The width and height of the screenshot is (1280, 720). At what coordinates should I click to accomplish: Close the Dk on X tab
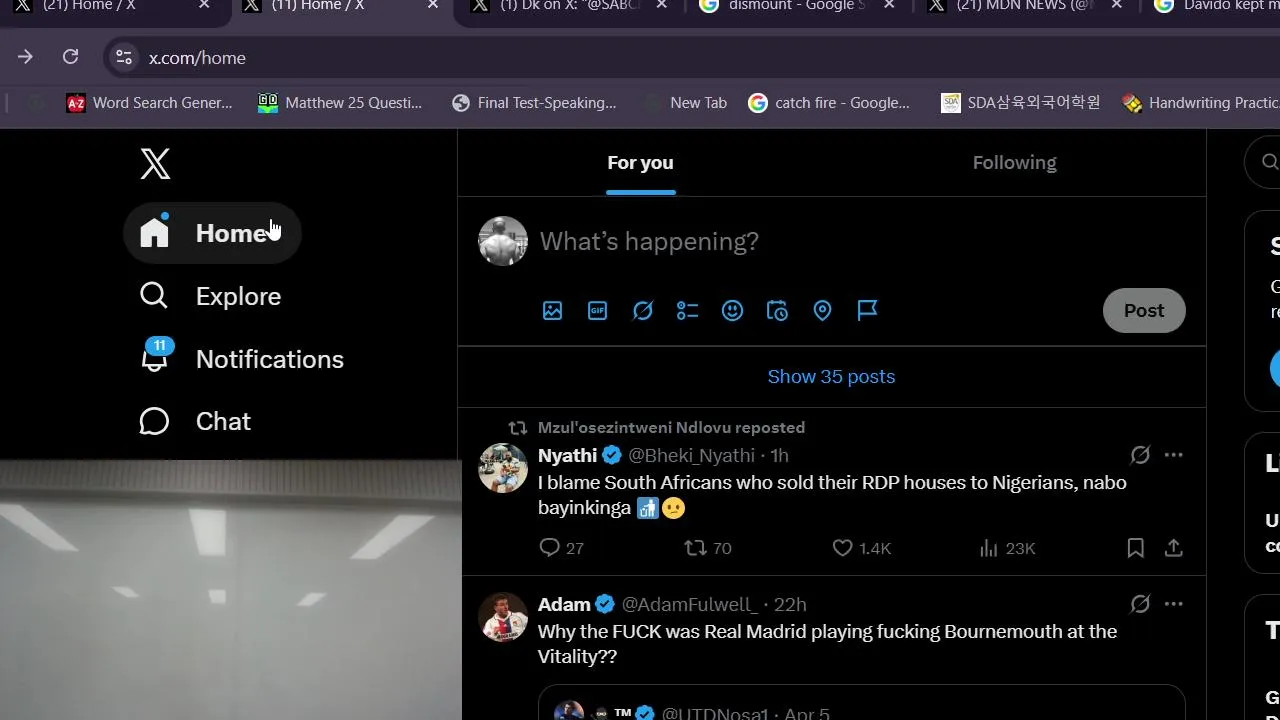click(x=661, y=5)
